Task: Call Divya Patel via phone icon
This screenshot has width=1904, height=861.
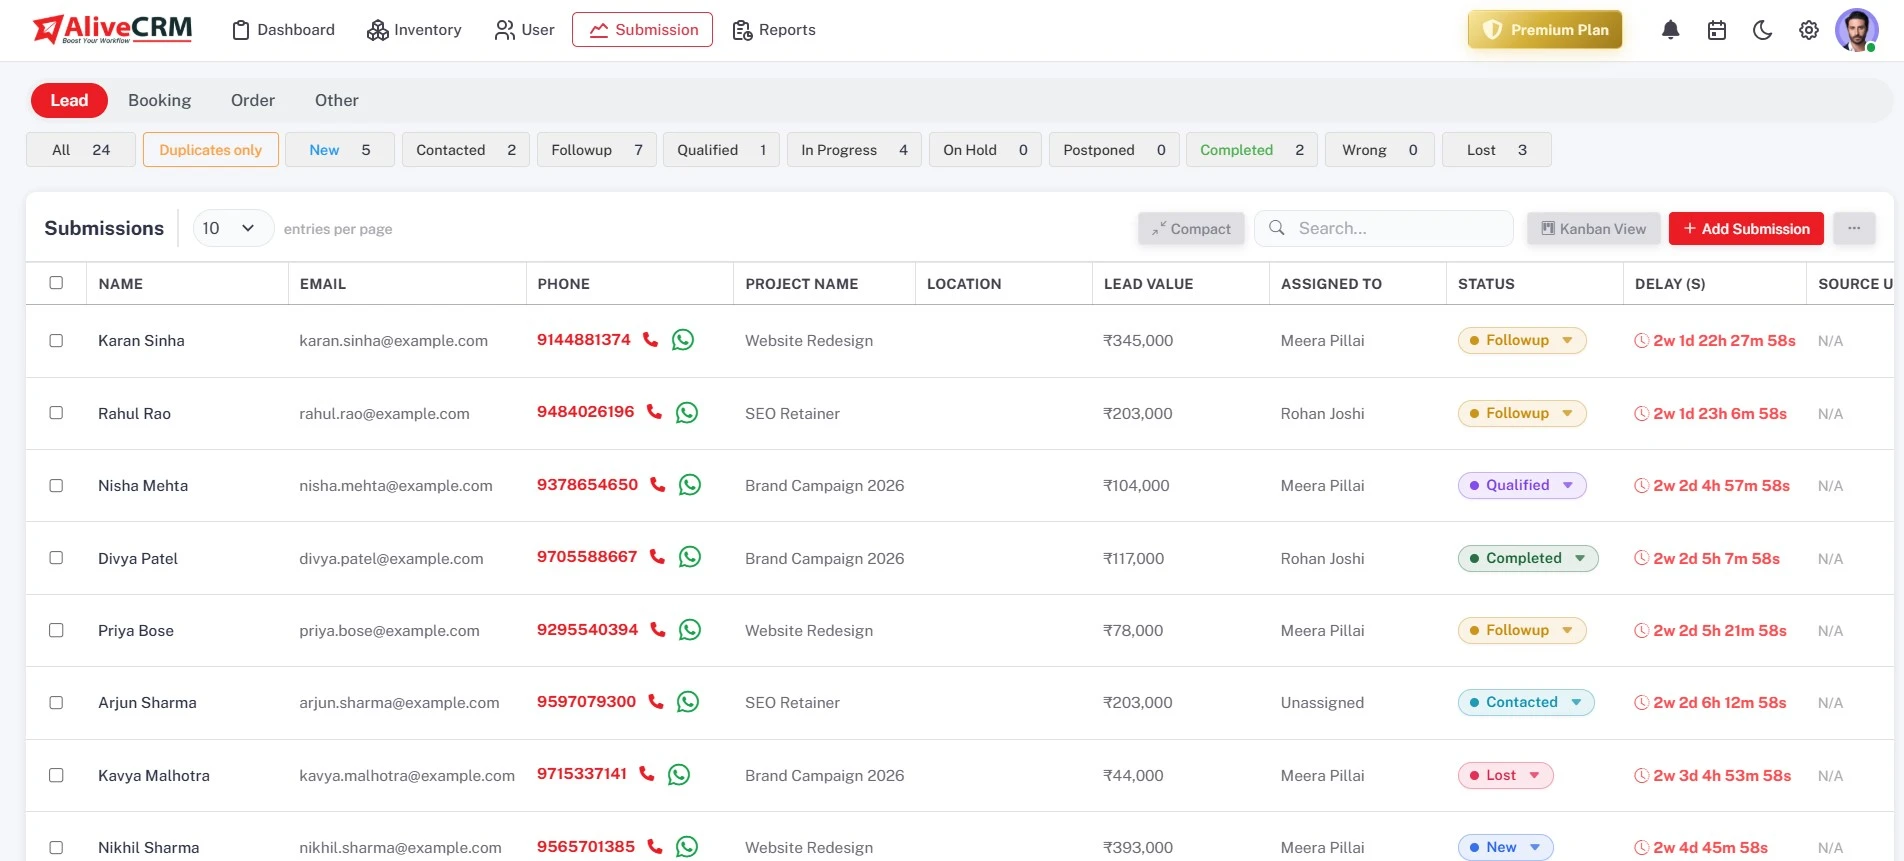Action: click(657, 557)
